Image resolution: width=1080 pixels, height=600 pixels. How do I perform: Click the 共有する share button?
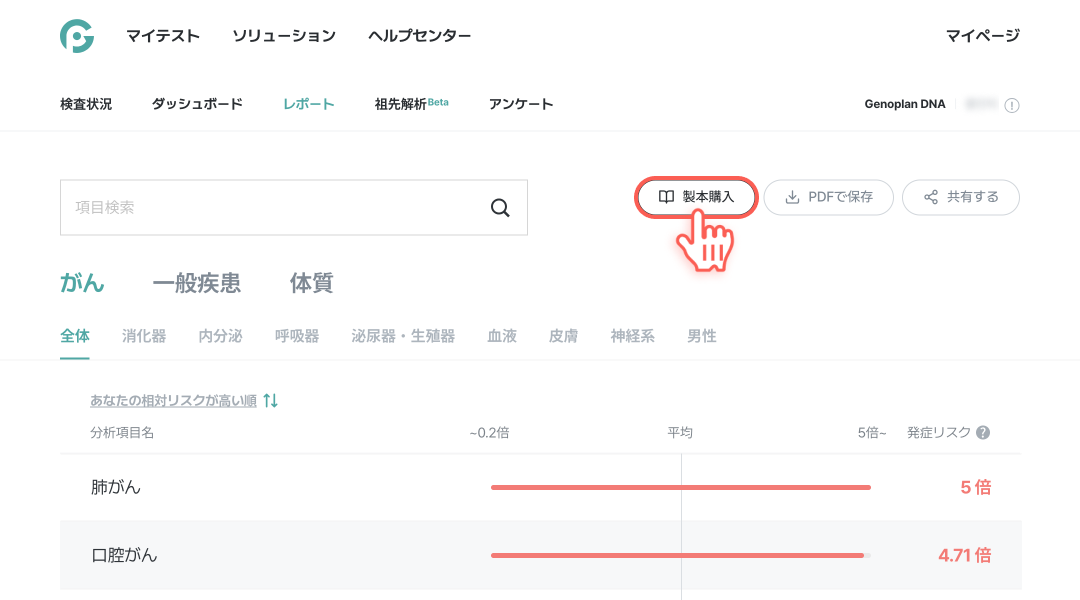(x=960, y=197)
